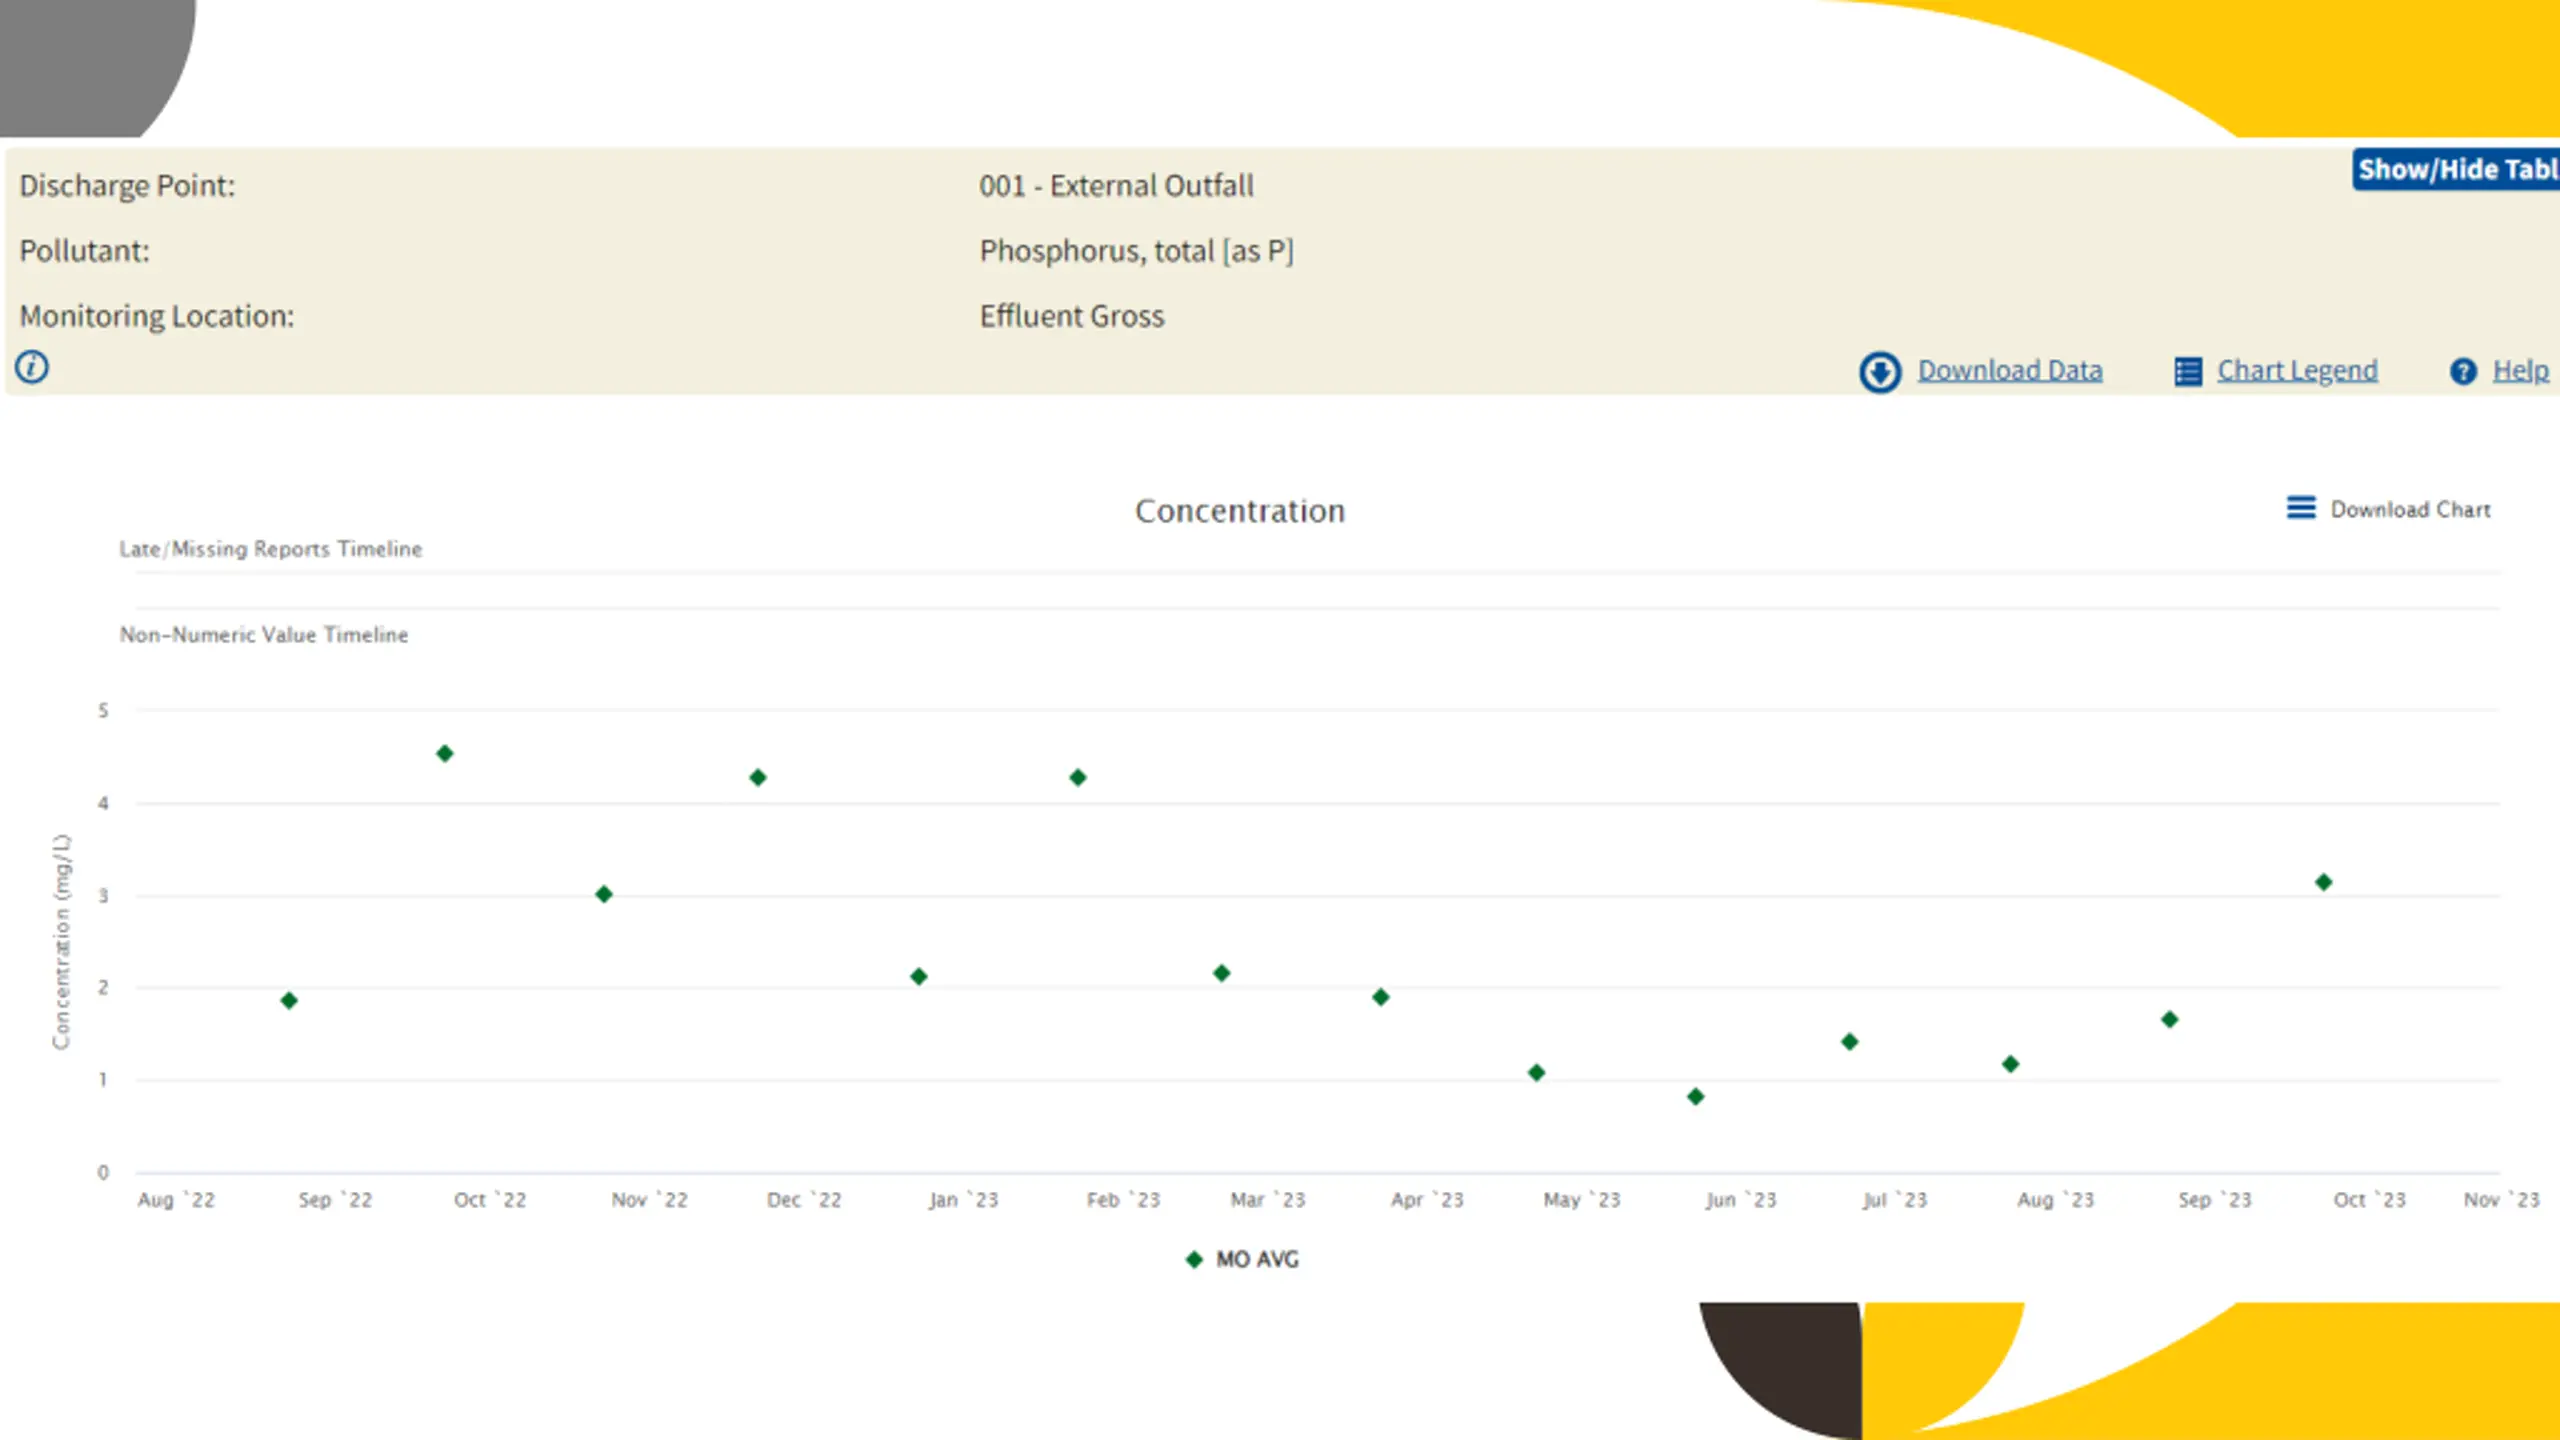Select the lowest data point before Jun '23
Viewport: 2560px width, 1440px height.
click(x=1696, y=1097)
